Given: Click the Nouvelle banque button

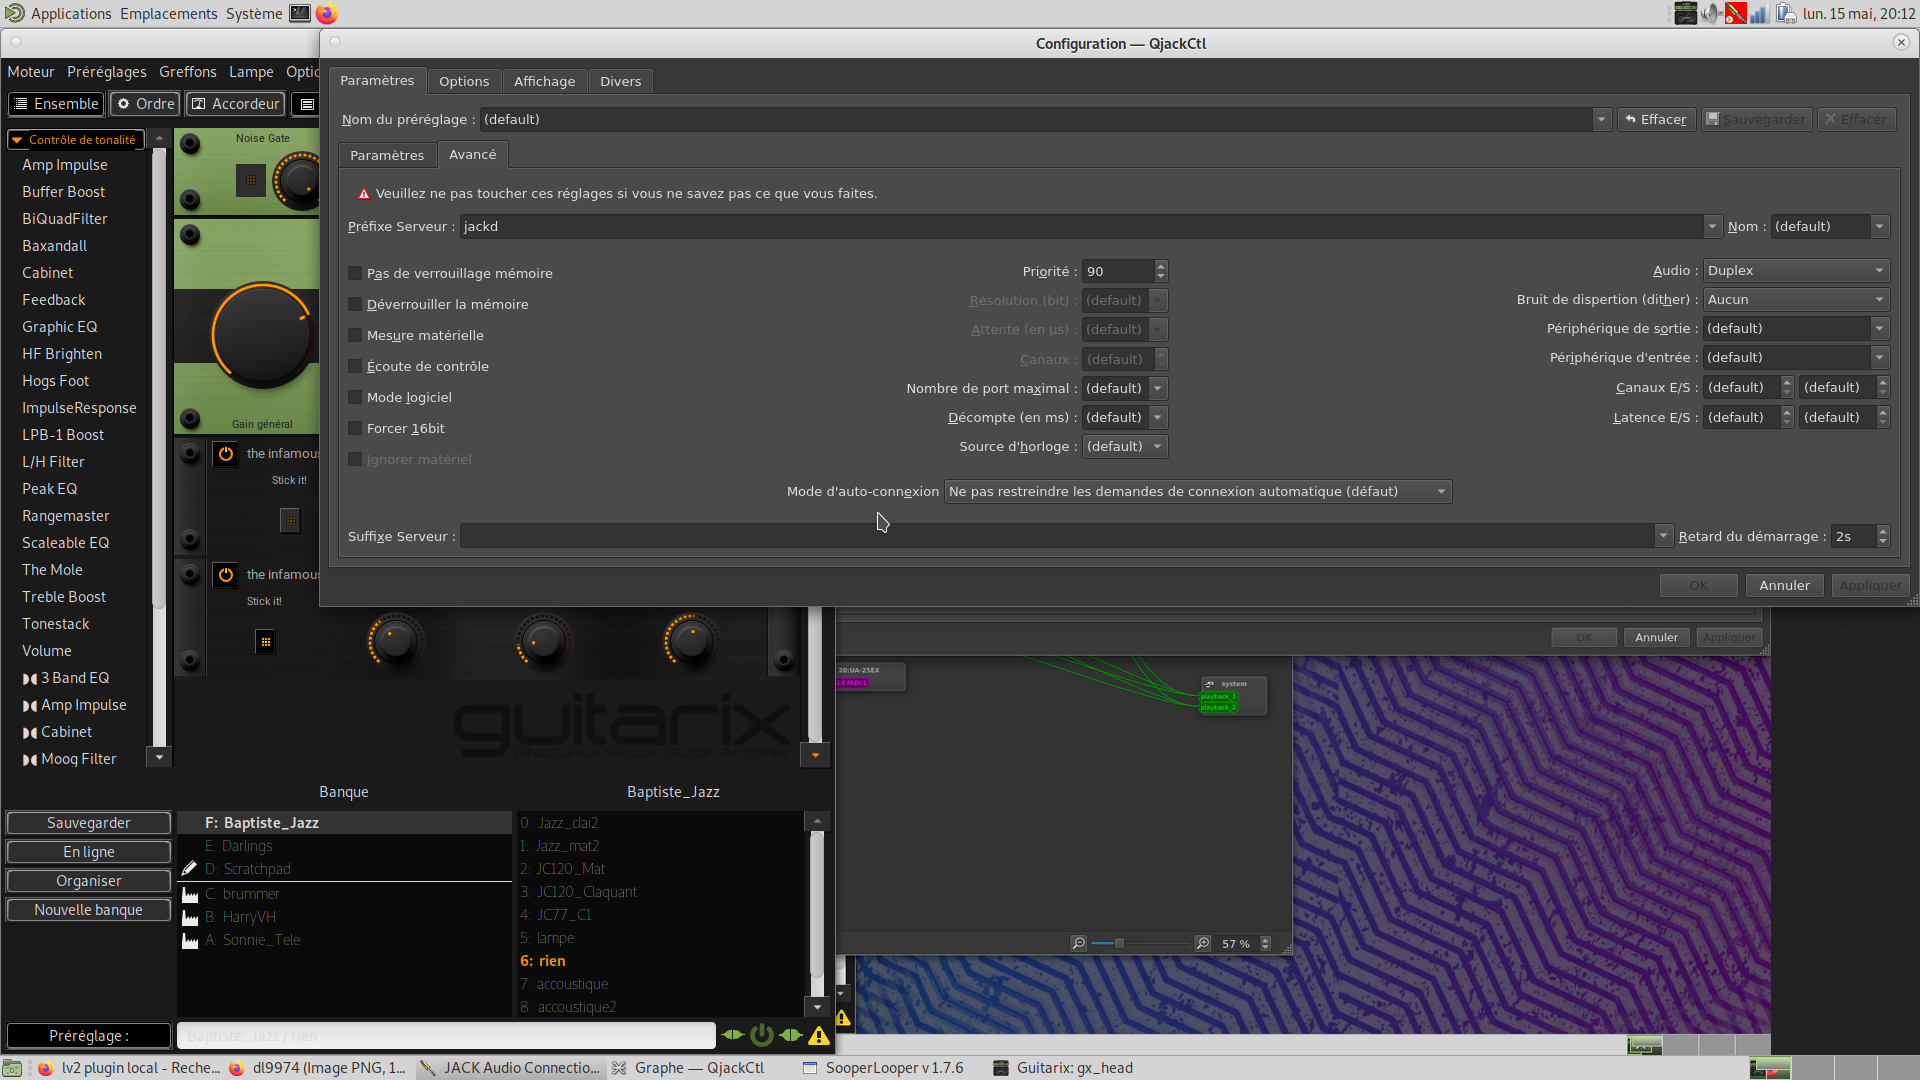Looking at the screenshot, I should [x=88, y=910].
